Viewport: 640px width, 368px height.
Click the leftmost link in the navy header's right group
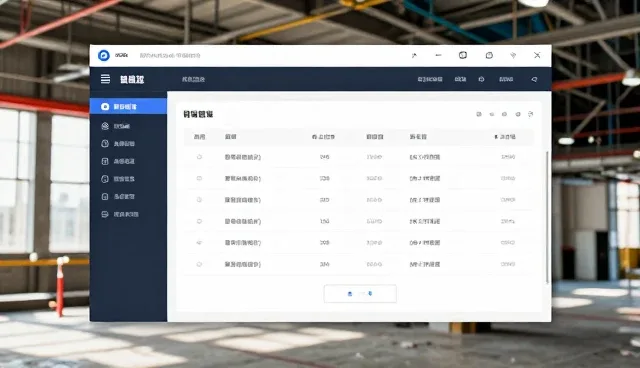pos(430,79)
